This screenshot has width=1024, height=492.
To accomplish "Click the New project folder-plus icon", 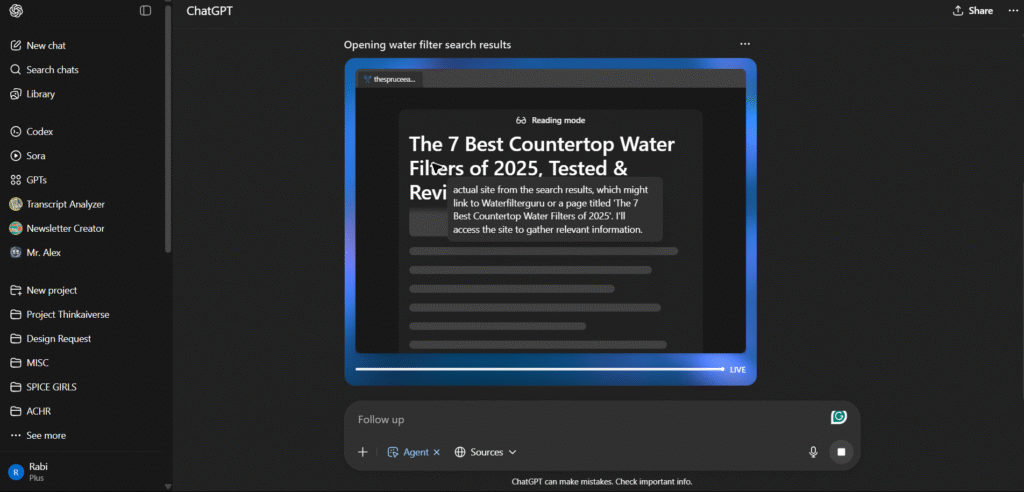I will tap(16, 291).
